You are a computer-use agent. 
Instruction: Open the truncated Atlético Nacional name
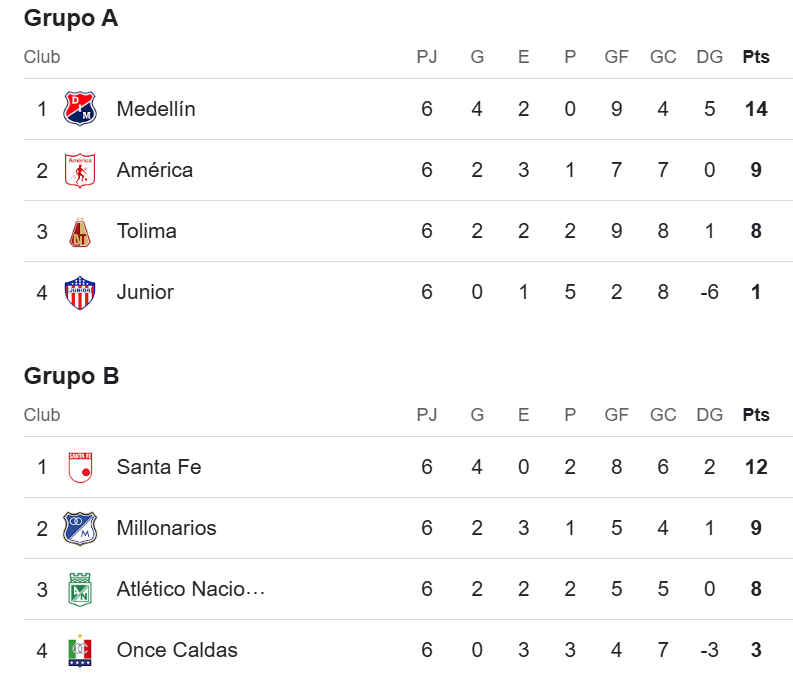point(191,589)
